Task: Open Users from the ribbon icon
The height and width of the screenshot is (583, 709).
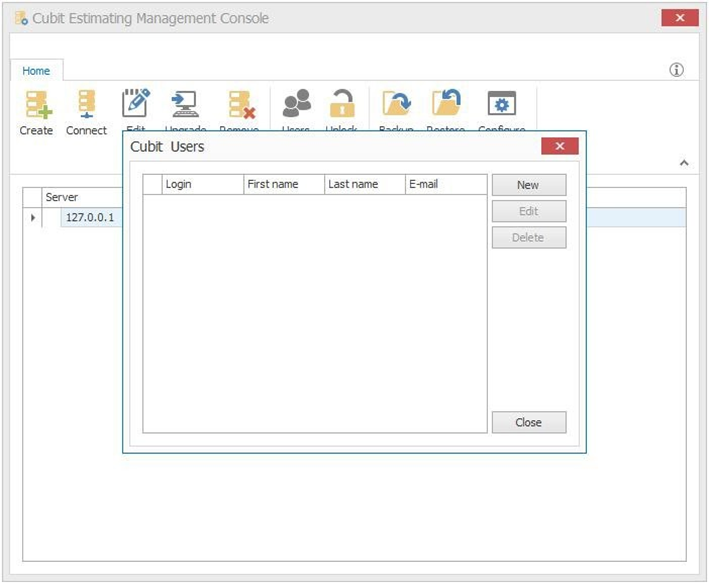Action: tap(297, 103)
